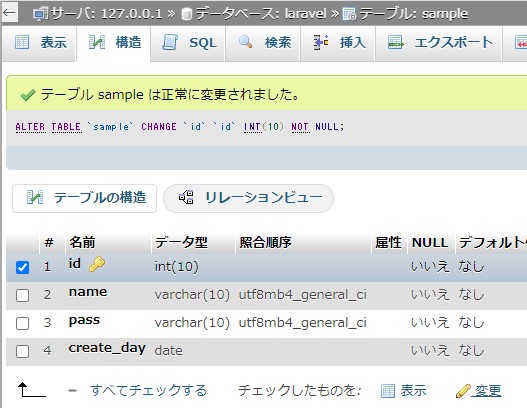Screen dimensions: 527x408
Task: Select the テーブルの構造 button
Action: (x=84, y=198)
